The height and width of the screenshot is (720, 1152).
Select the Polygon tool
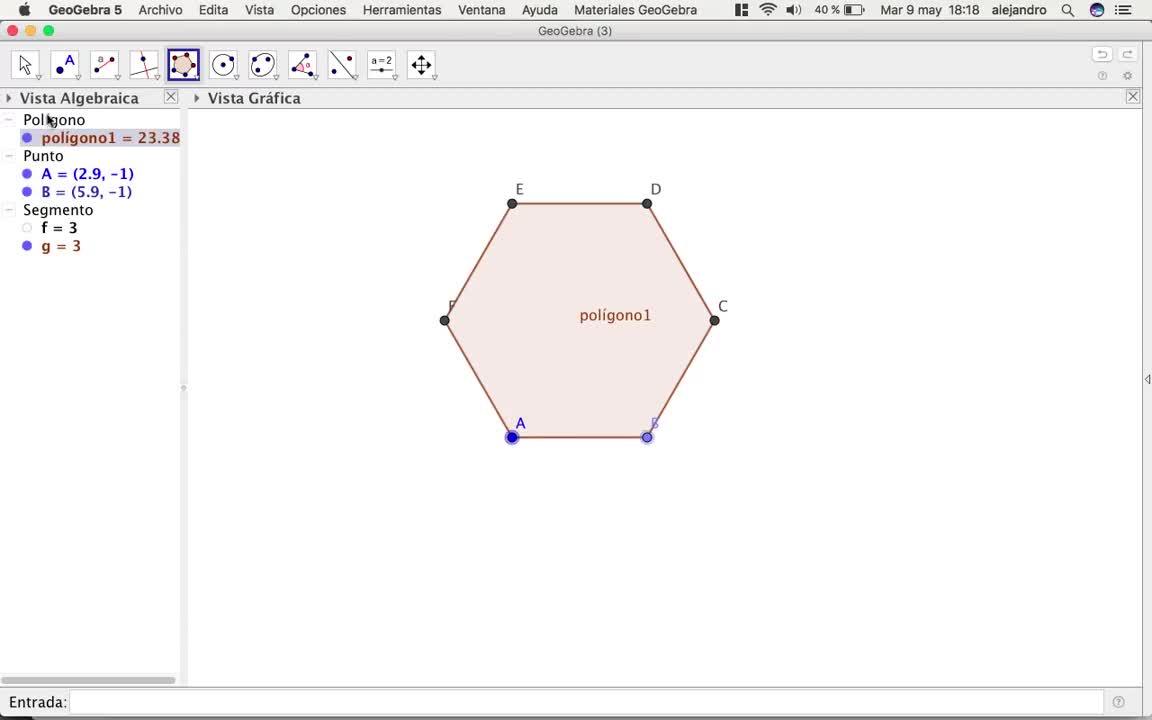point(184,65)
